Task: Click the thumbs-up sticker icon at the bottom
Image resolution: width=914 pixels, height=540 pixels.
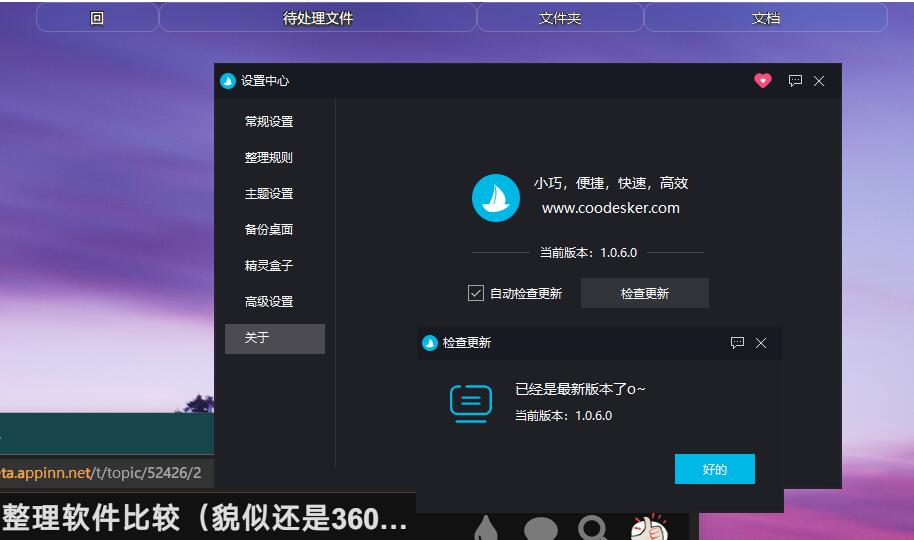Action: (649, 527)
